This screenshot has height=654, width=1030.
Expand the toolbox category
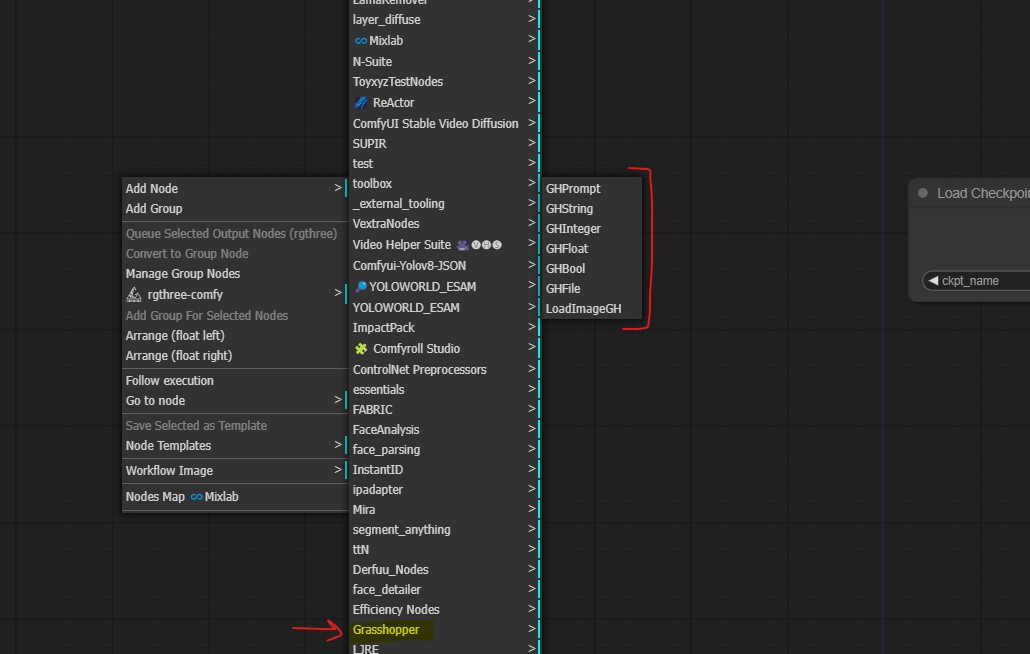pyautogui.click(x=444, y=184)
